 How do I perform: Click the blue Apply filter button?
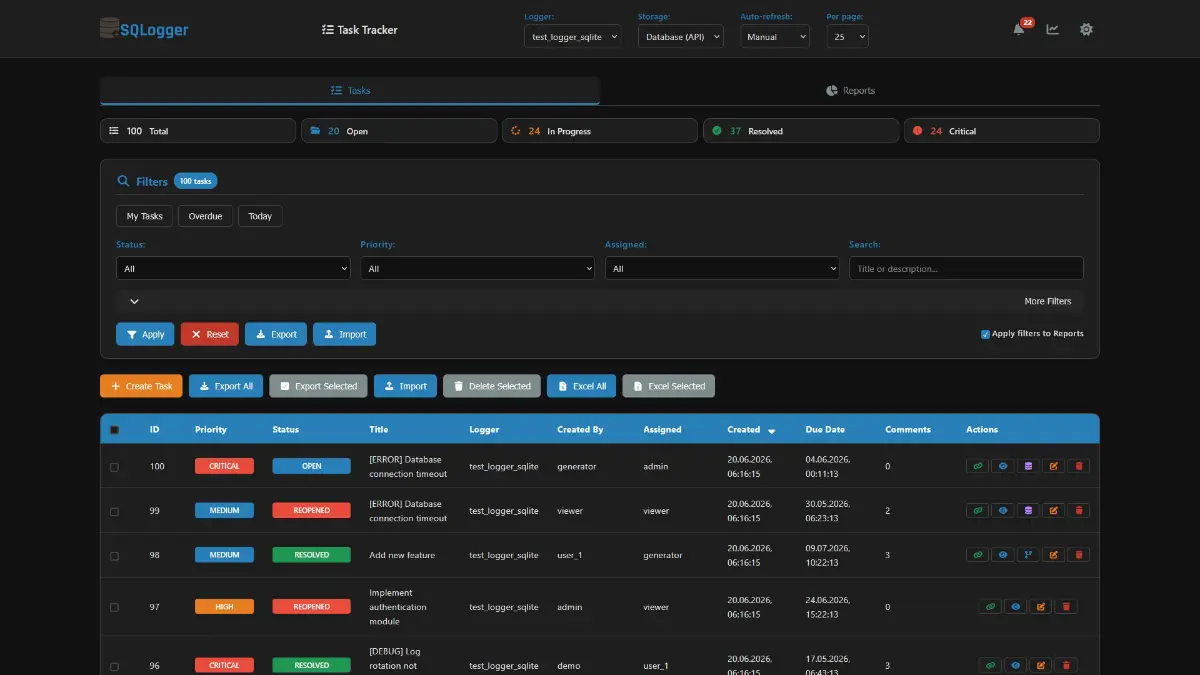[x=145, y=334]
